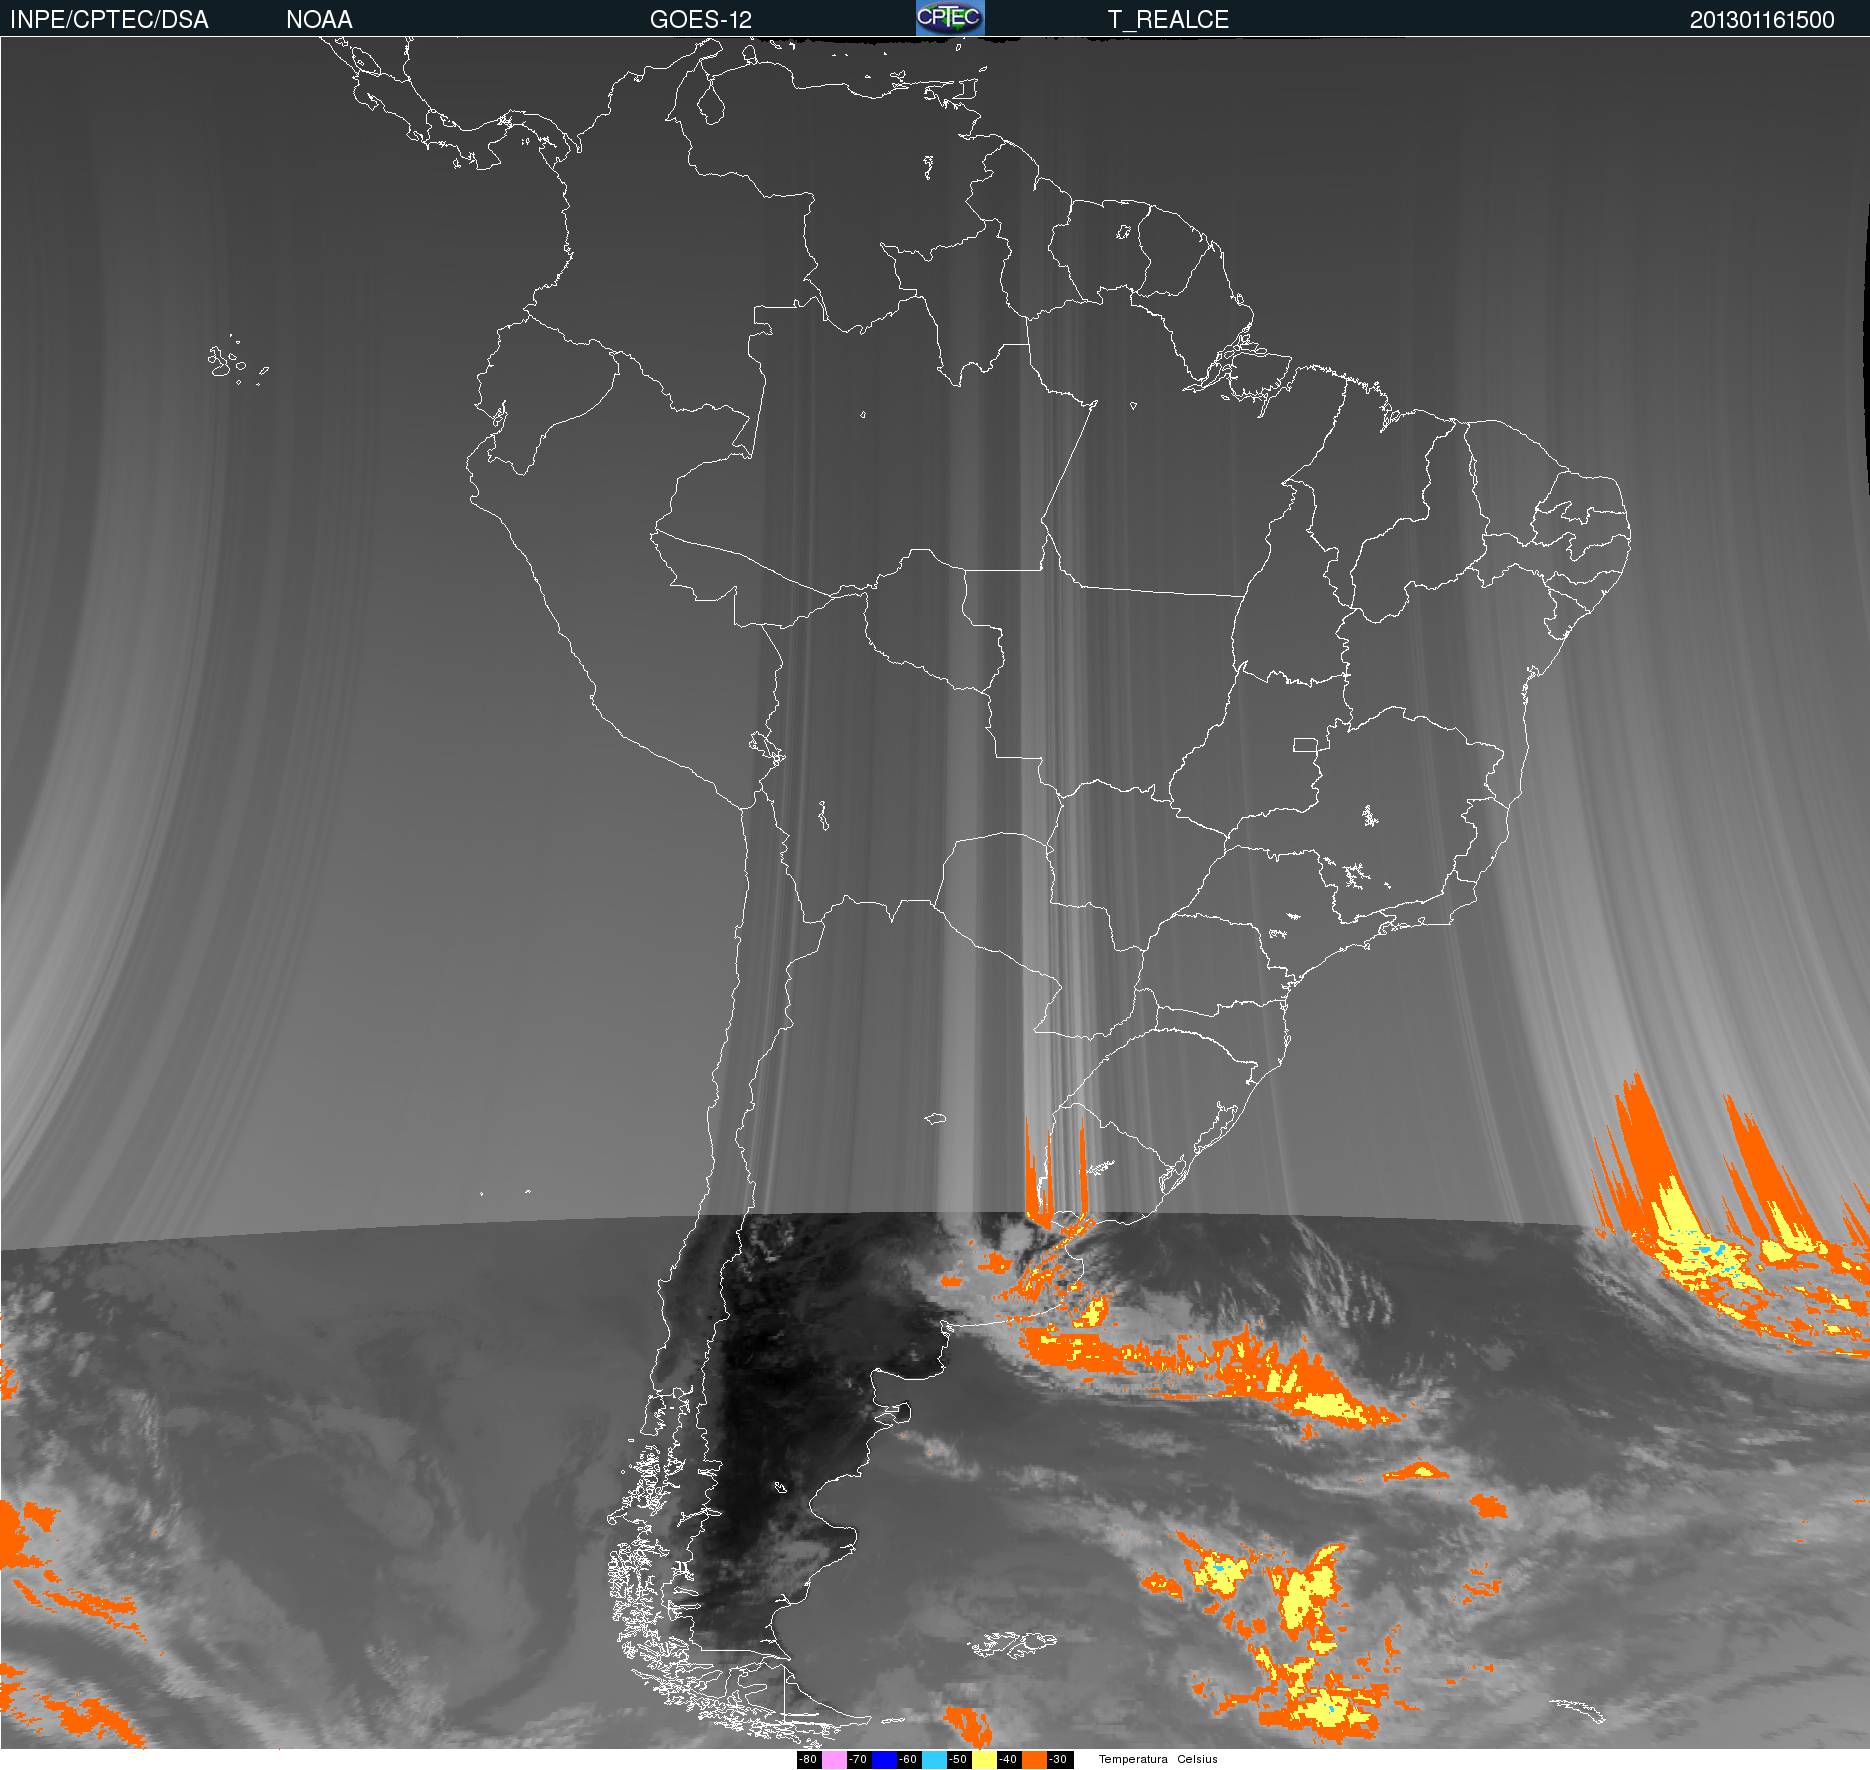
Task: Click the -70 legend value
Action: [858, 1760]
